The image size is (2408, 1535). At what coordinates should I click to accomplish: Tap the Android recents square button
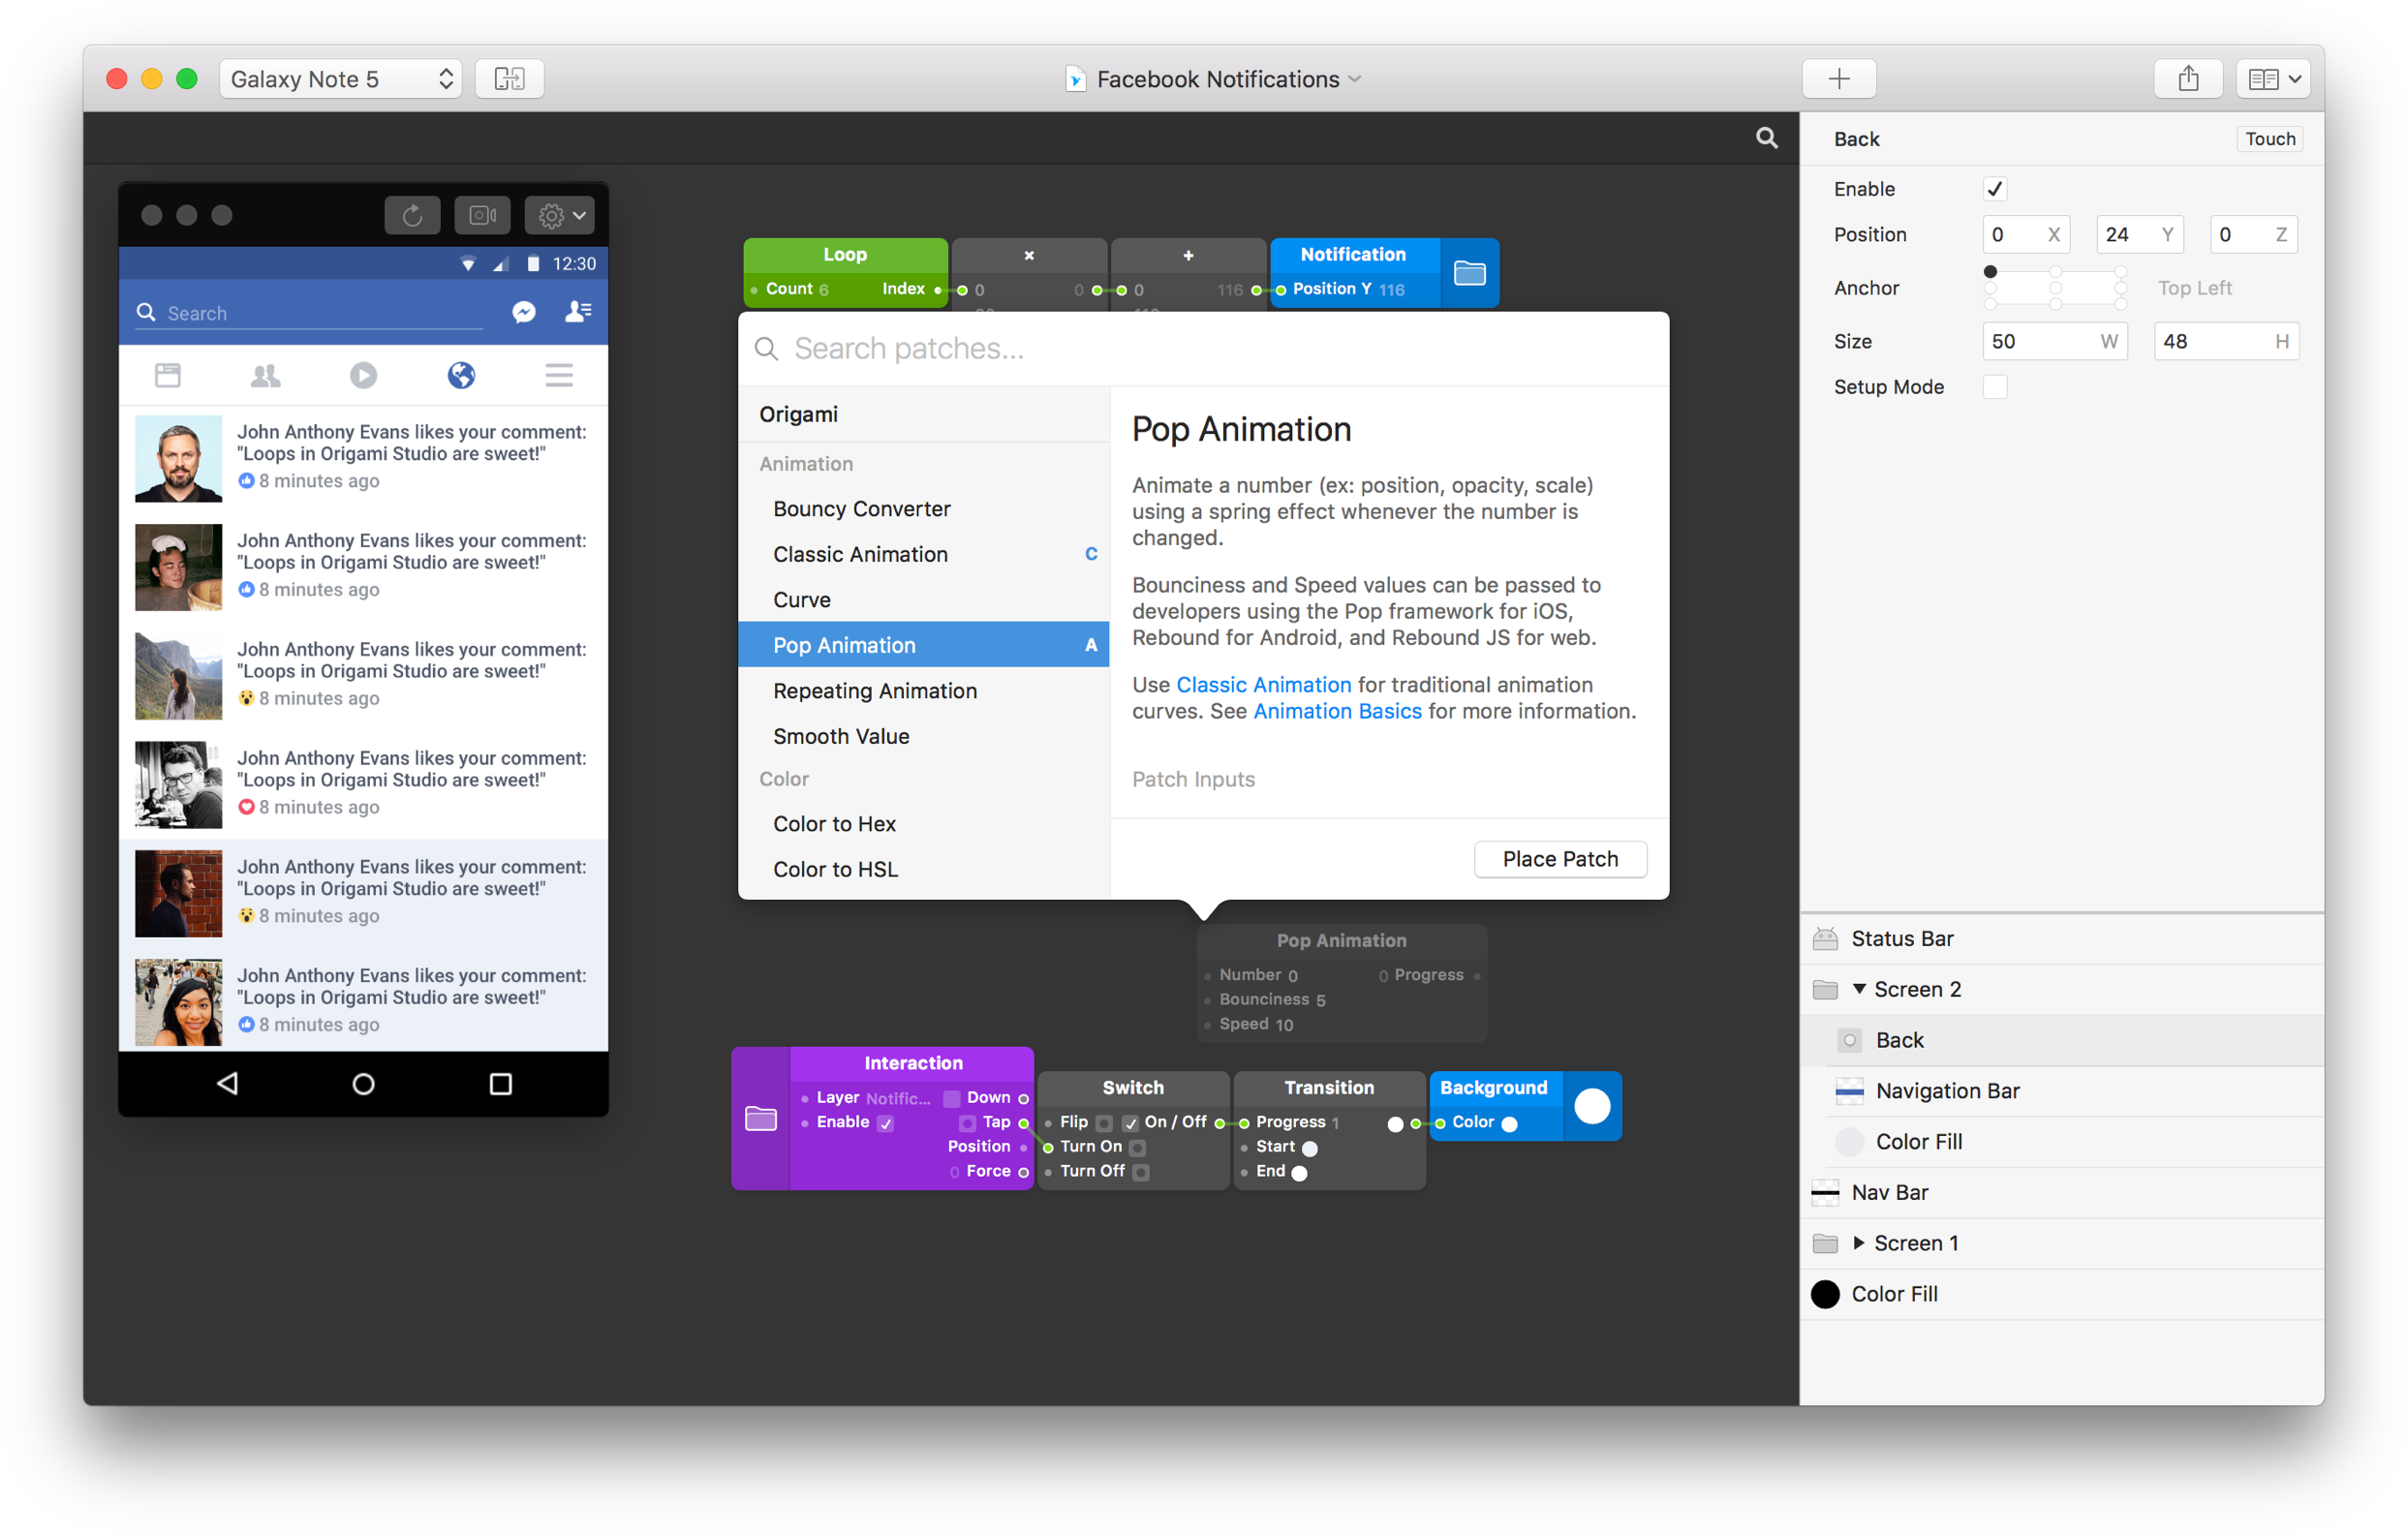pyautogui.click(x=501, y=1084)
